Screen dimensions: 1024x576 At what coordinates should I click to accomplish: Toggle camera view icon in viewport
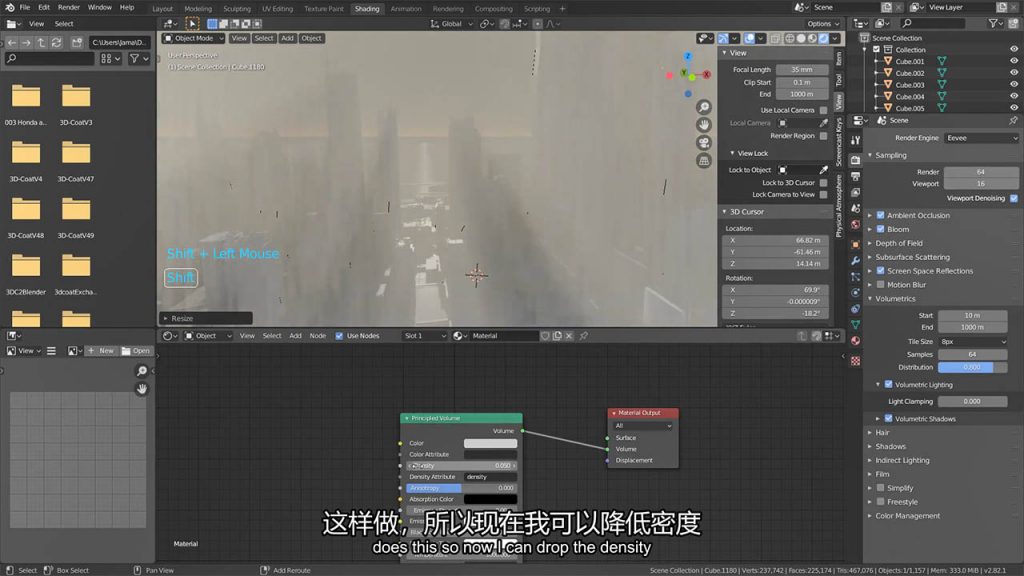tap(703, 142)
